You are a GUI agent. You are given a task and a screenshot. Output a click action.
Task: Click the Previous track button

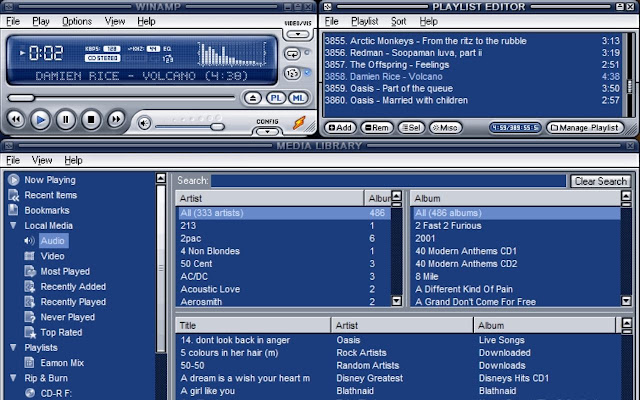[16, 119]
